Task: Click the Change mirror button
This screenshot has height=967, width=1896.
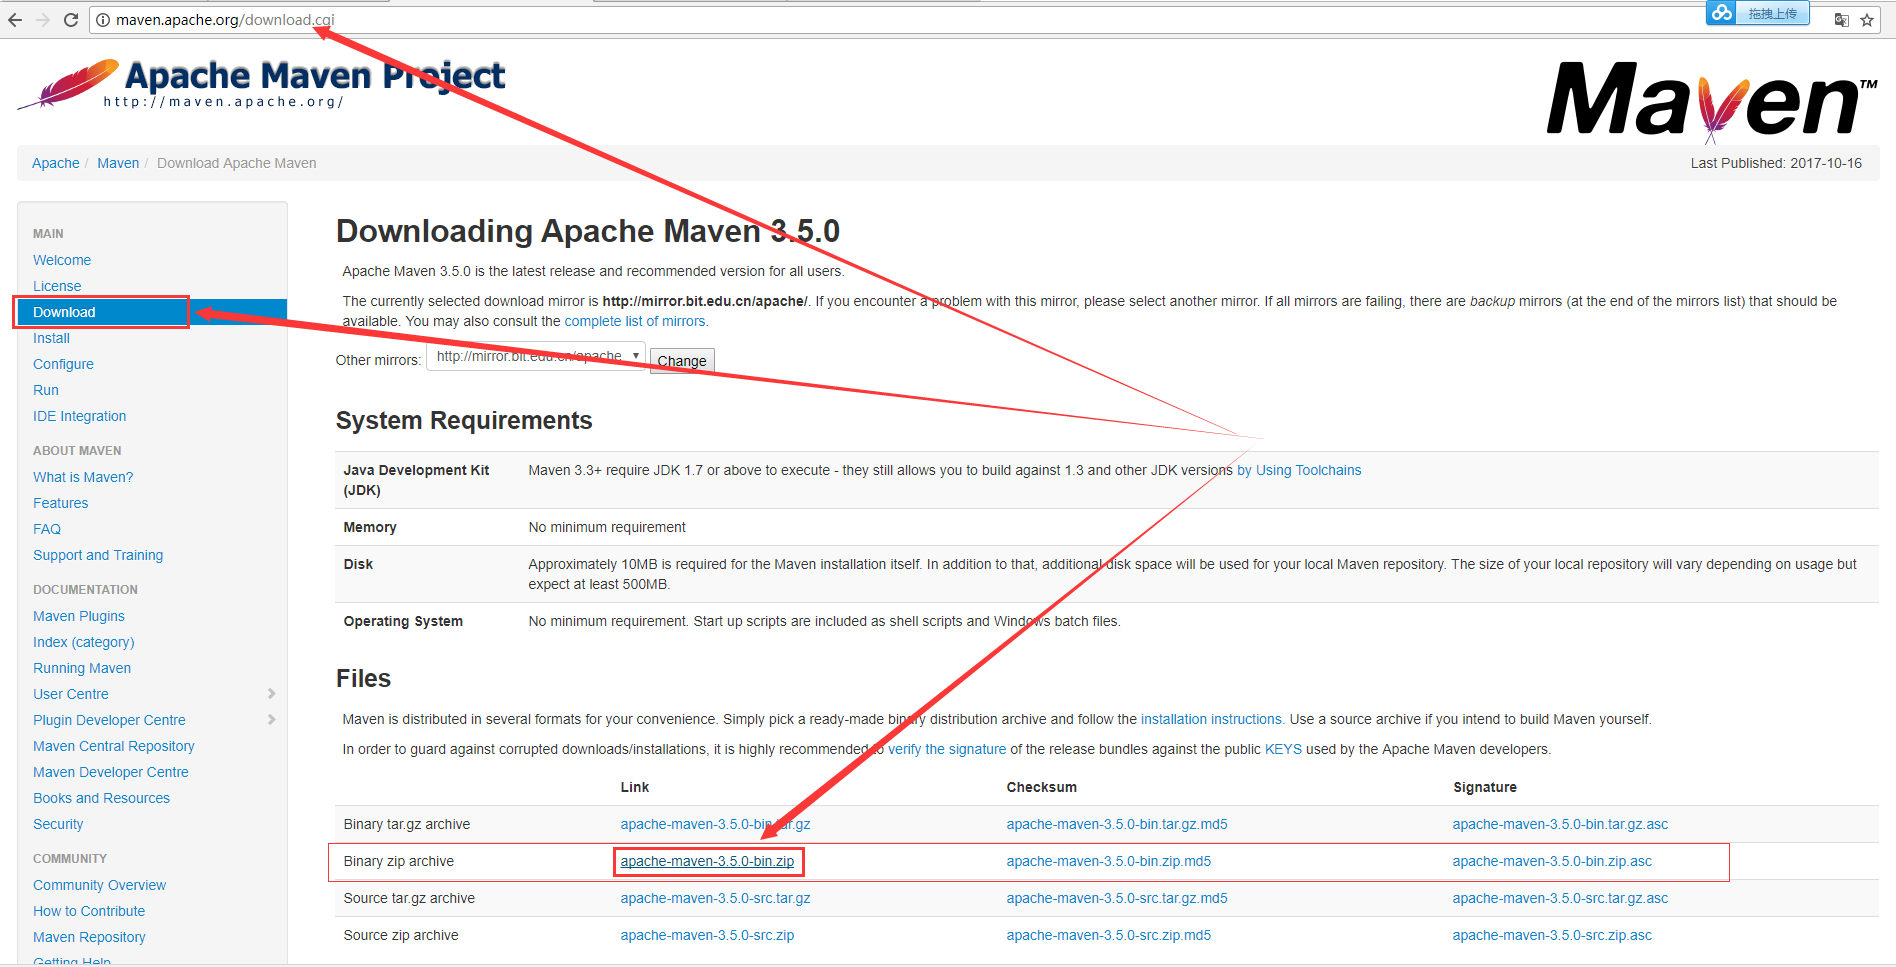Action: point(682,361)
